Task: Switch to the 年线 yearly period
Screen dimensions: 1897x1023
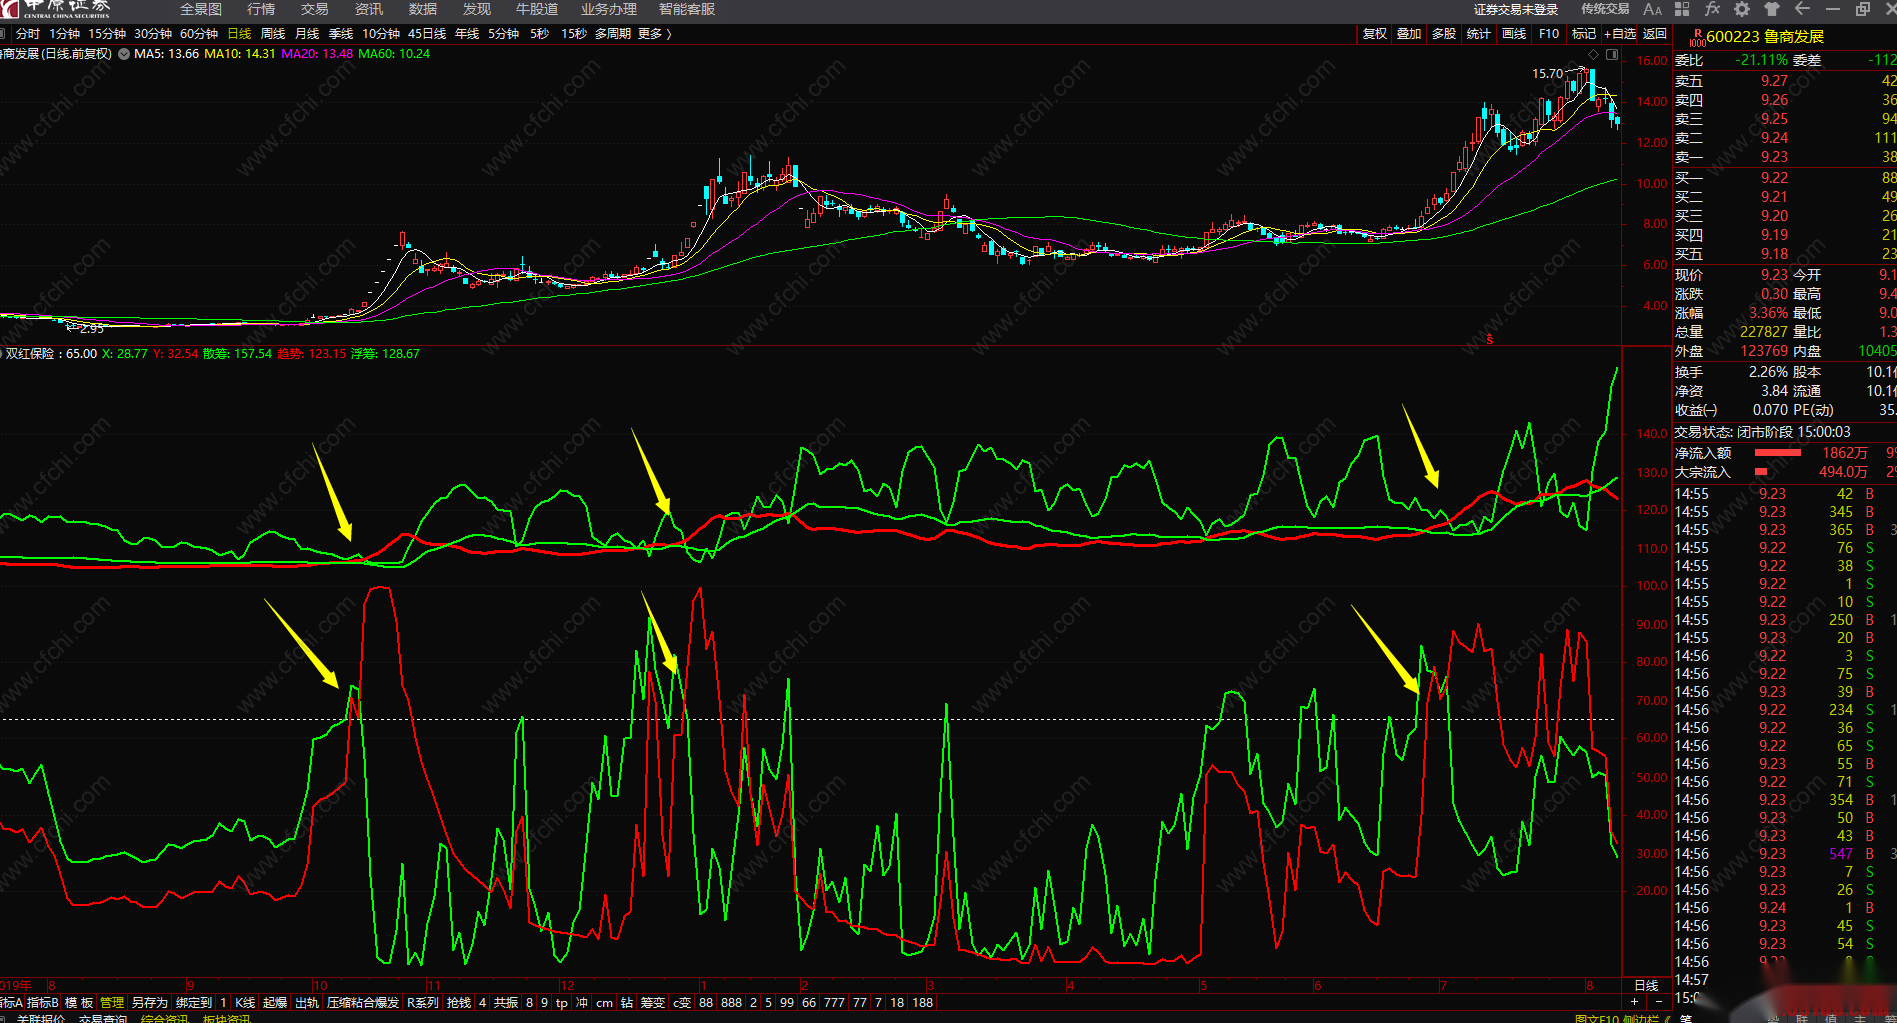Action: click(467, 34)
